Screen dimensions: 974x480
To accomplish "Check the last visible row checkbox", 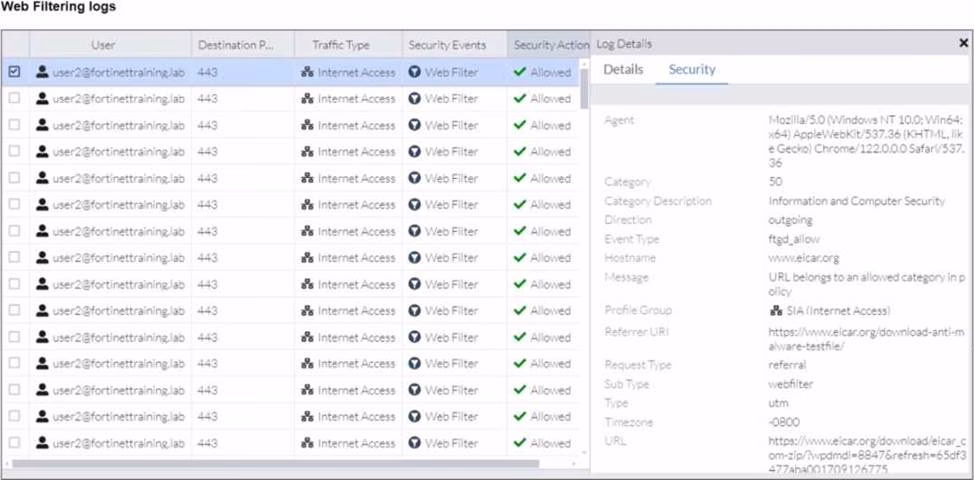I will 15,442.
